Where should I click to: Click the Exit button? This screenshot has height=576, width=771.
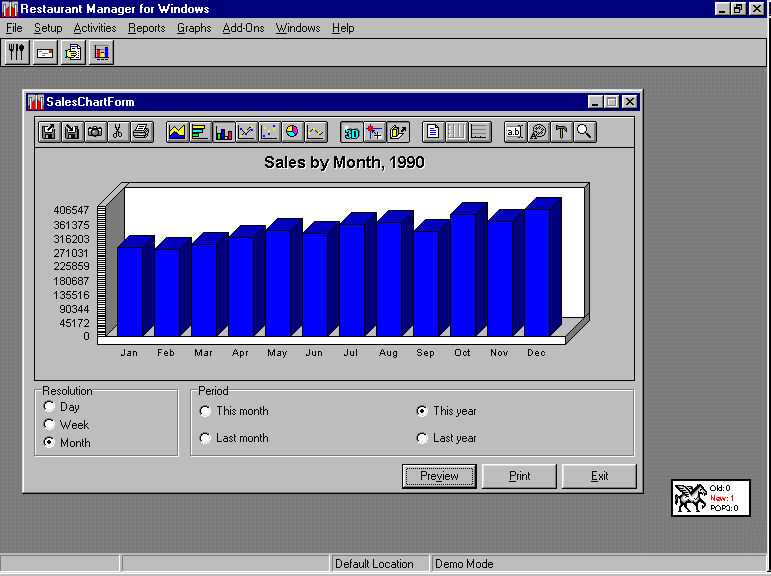(599, 476)
